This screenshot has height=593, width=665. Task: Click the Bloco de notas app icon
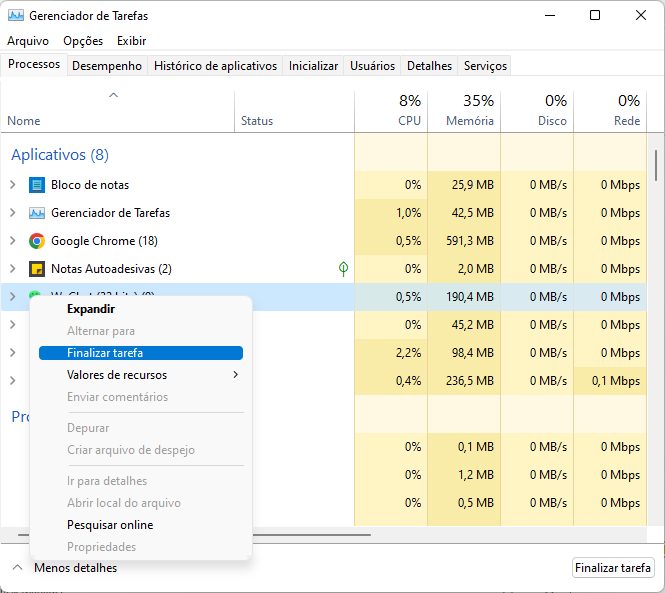point(37,185)
